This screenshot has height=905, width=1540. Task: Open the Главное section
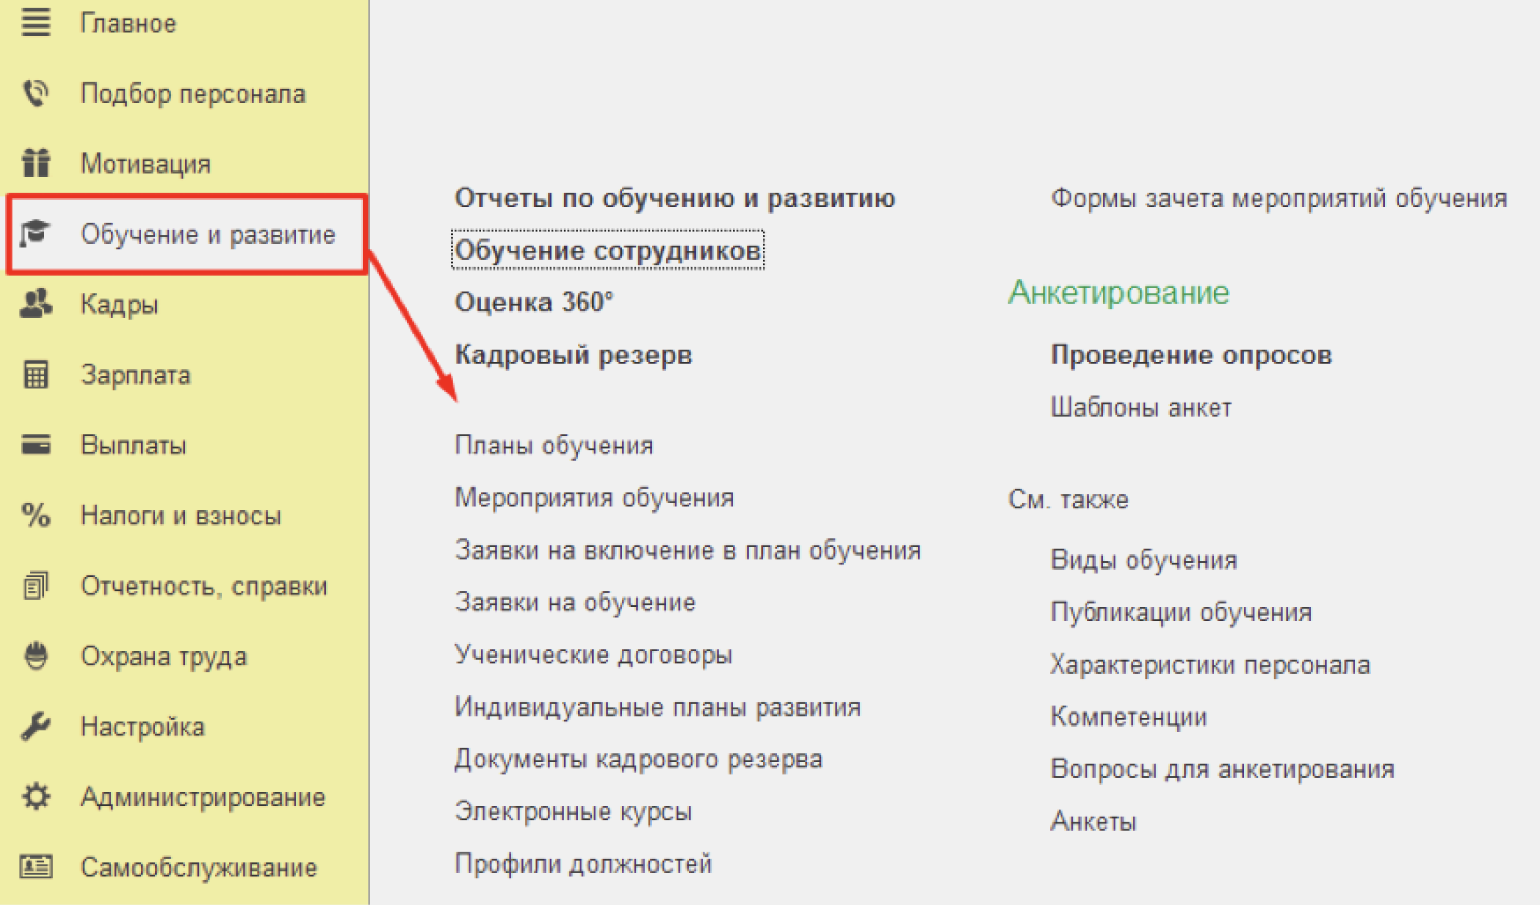pyautogui.click(x=128, y=23)
